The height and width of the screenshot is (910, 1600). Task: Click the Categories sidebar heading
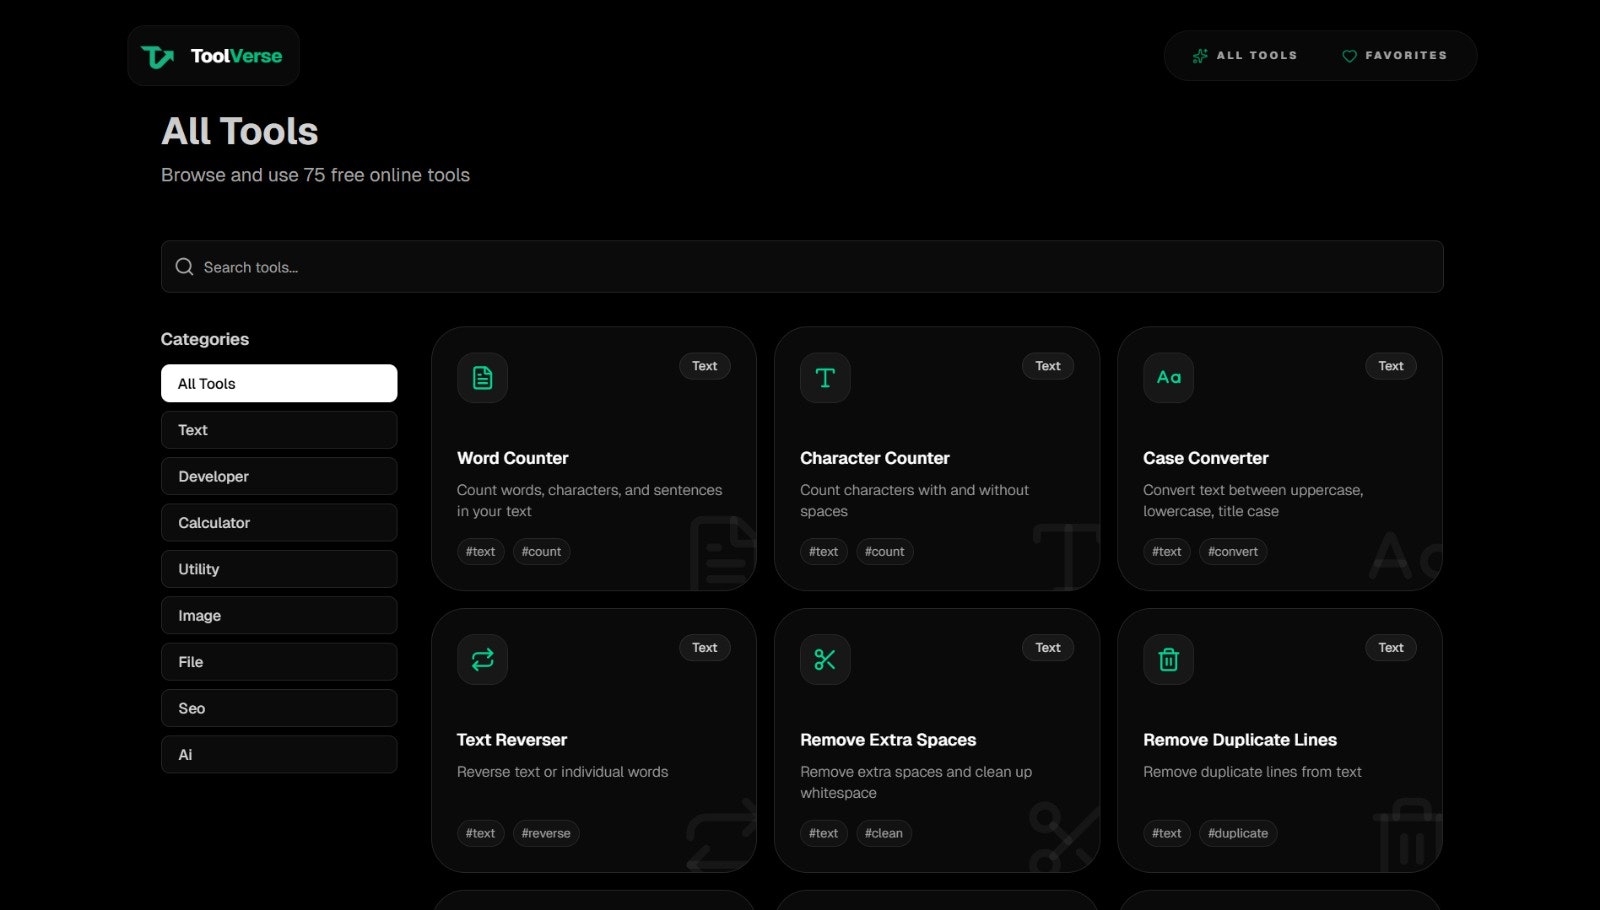pos(205,339)
